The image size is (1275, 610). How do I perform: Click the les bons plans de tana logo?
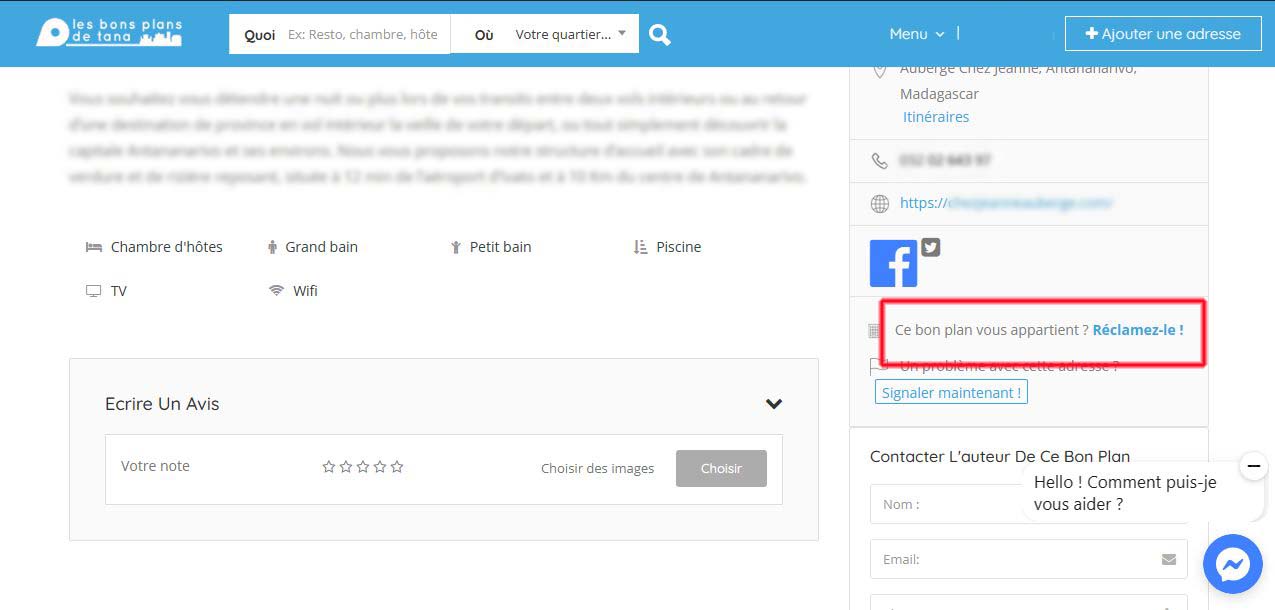(x=108, y=33)
